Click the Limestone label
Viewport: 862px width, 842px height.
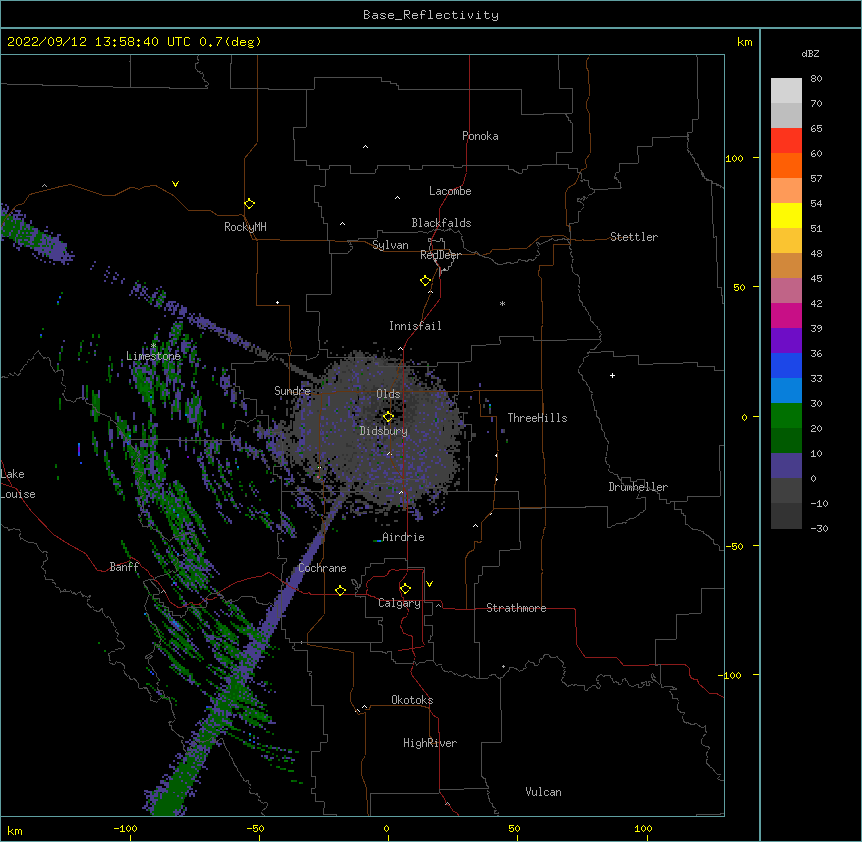point(153,356)
